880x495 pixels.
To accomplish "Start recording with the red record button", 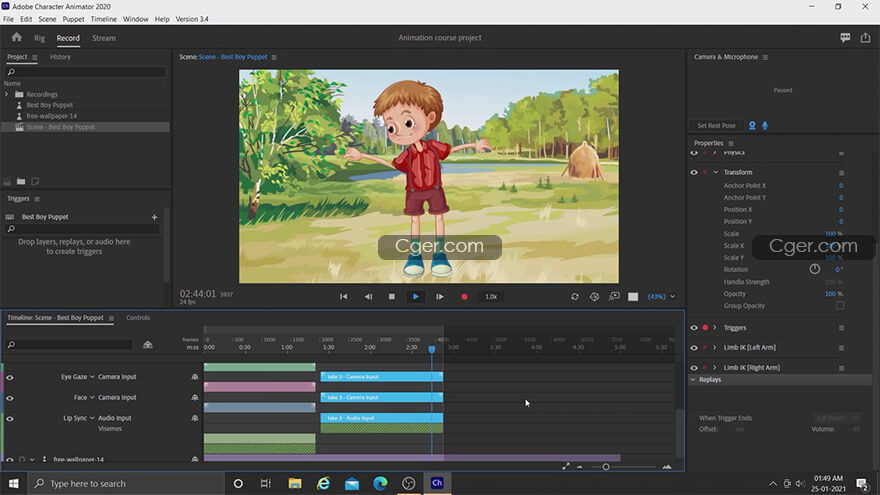I will (x=464, y=296).
